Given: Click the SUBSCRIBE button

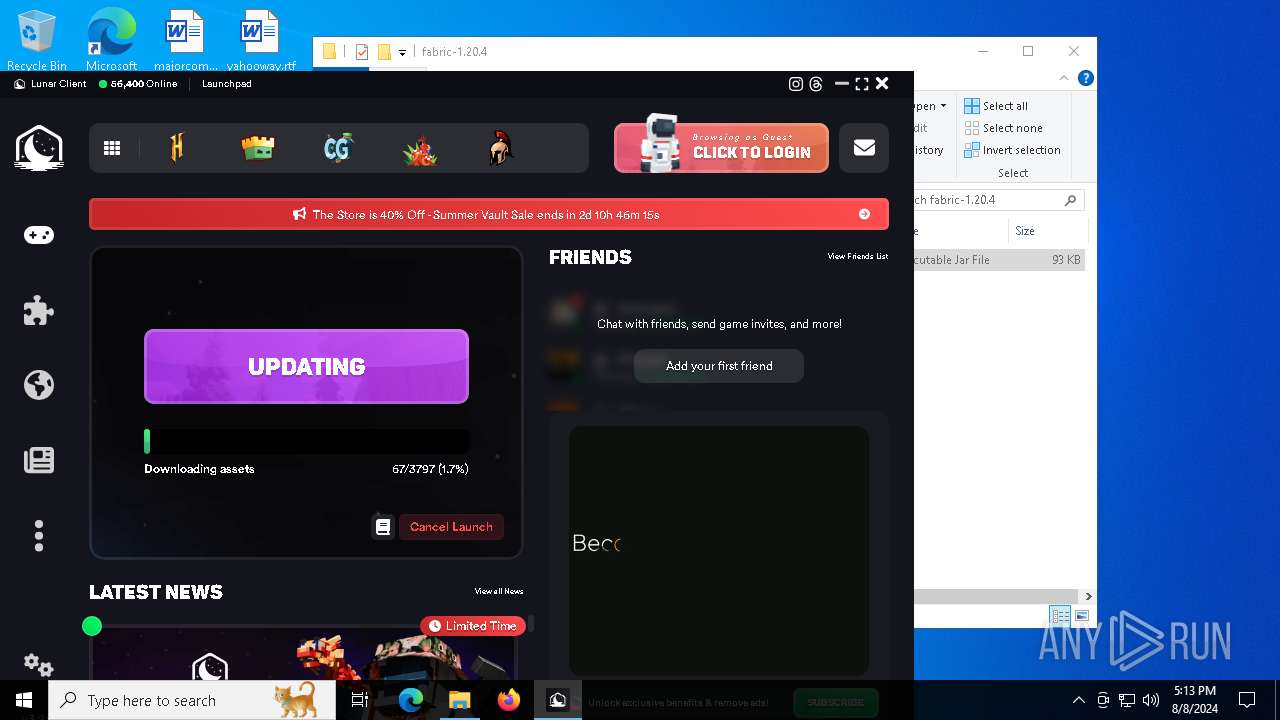Looking at the screenshot, I should 836,702.
